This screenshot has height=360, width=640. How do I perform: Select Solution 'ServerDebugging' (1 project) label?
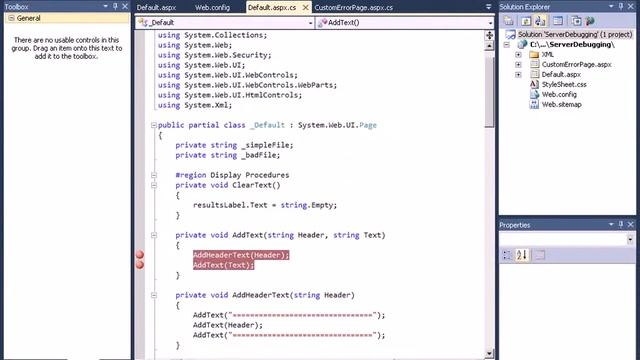tap(575, 35)
